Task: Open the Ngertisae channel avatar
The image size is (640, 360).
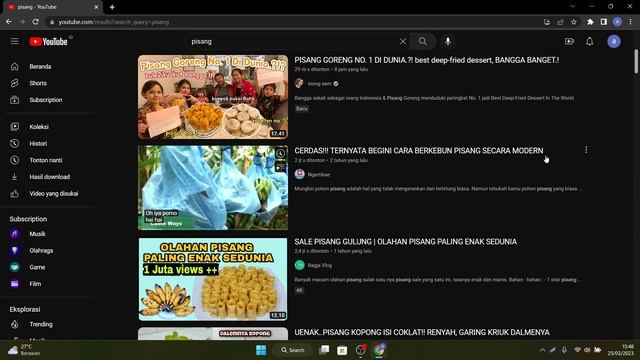Action: pos(300,174)
